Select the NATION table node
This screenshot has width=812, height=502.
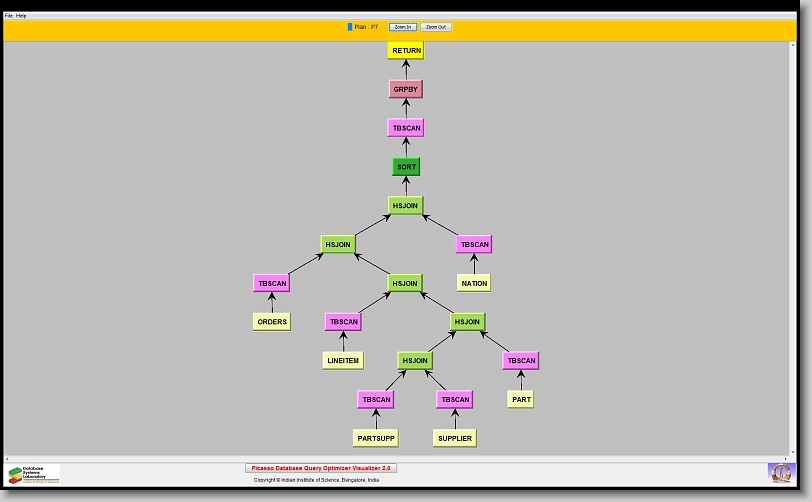pyautogui.click(x=474, y=283)
